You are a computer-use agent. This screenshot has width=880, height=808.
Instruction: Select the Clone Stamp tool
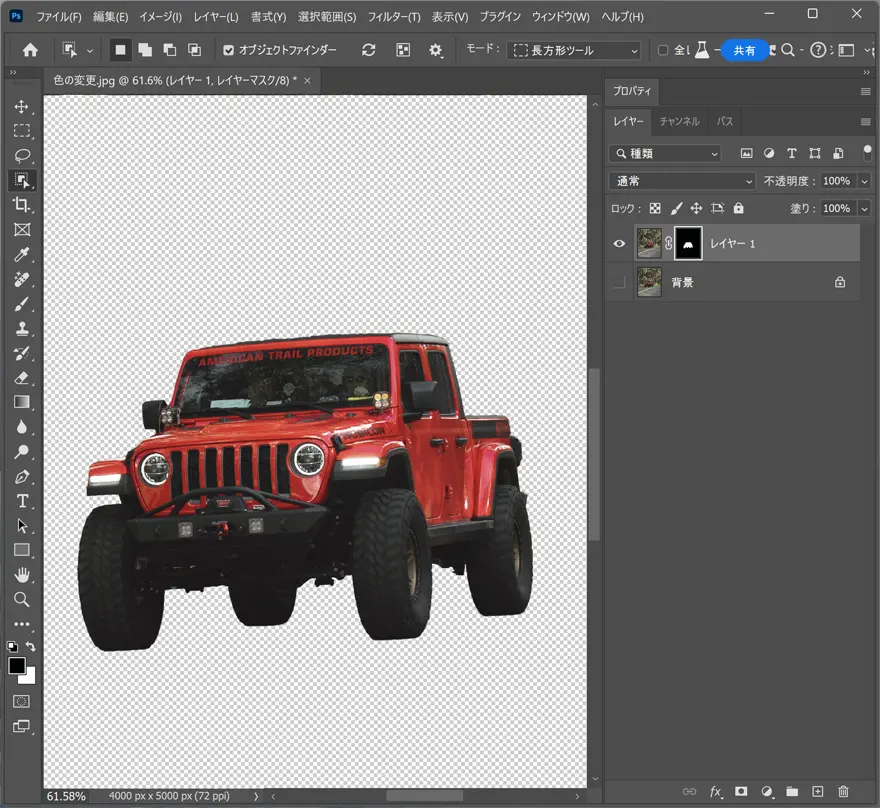pos(22,328)
